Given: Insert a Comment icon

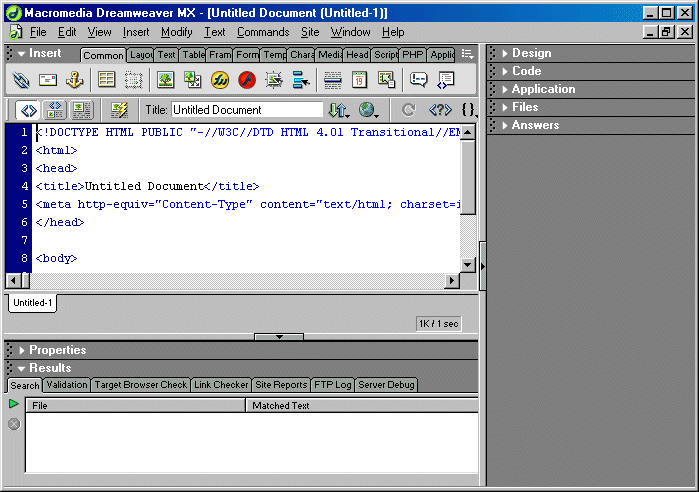Looking at the screenshot, I should [x=419, y=80].
